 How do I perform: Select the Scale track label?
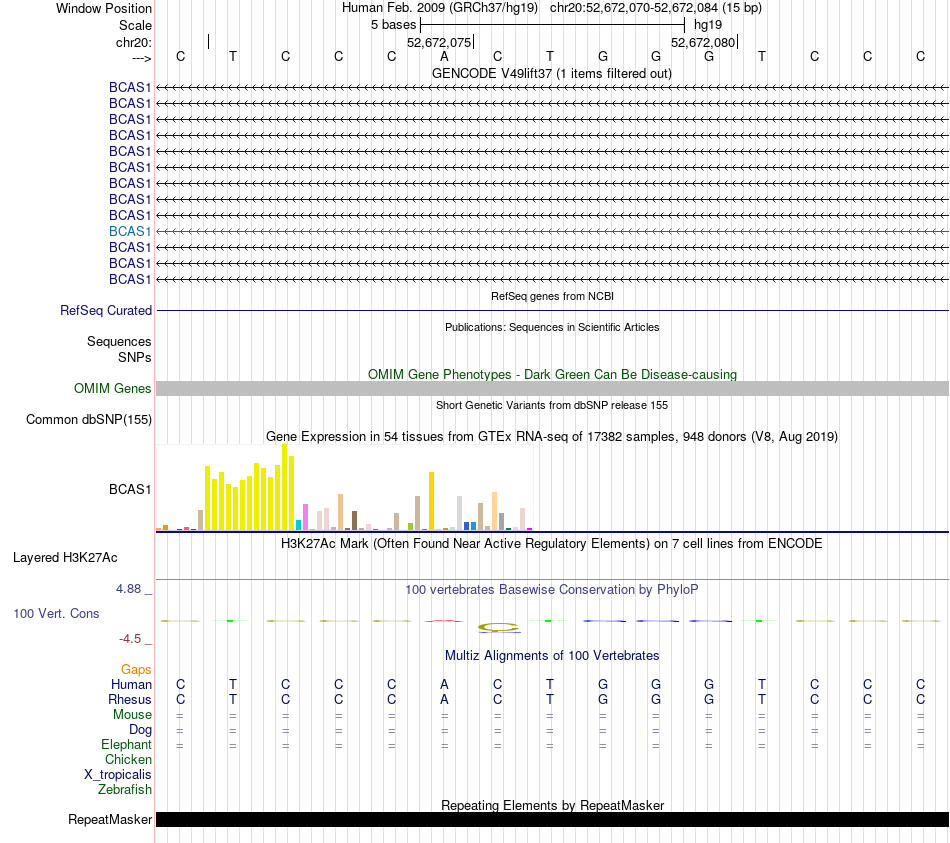[135, 25]
